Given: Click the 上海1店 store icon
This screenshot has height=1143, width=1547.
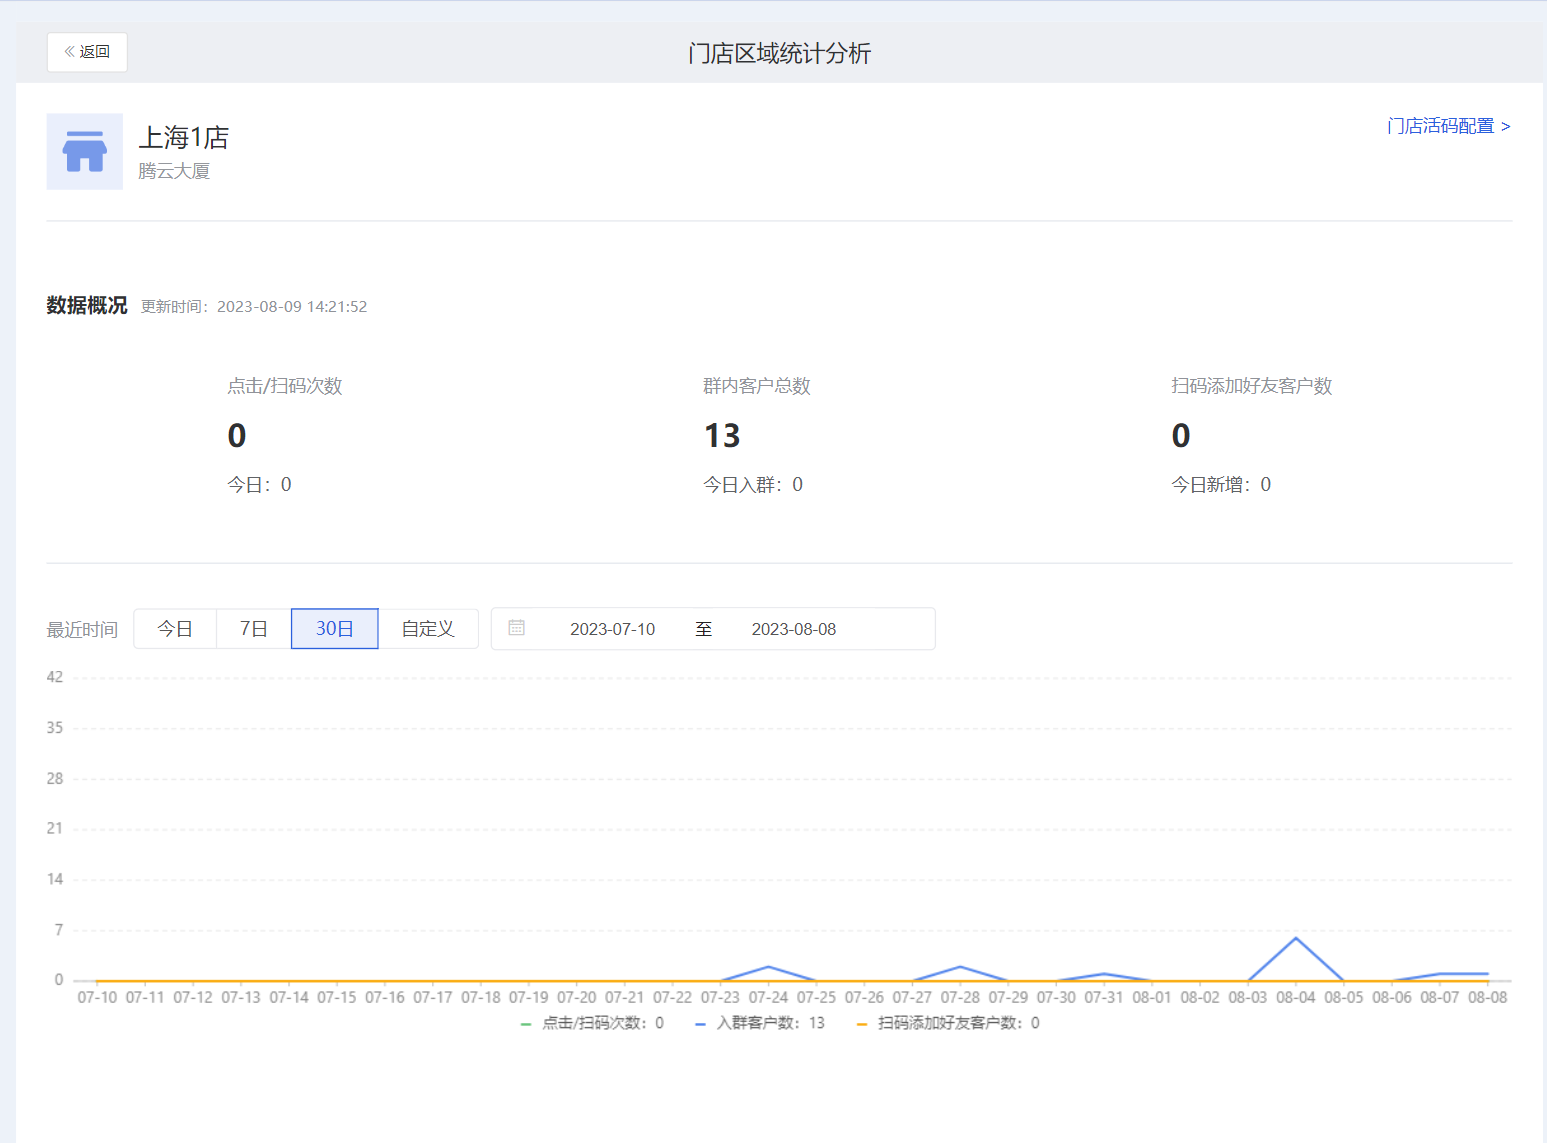Looking at the screenshot, I should pyautogui.click(x=85, y=151).
